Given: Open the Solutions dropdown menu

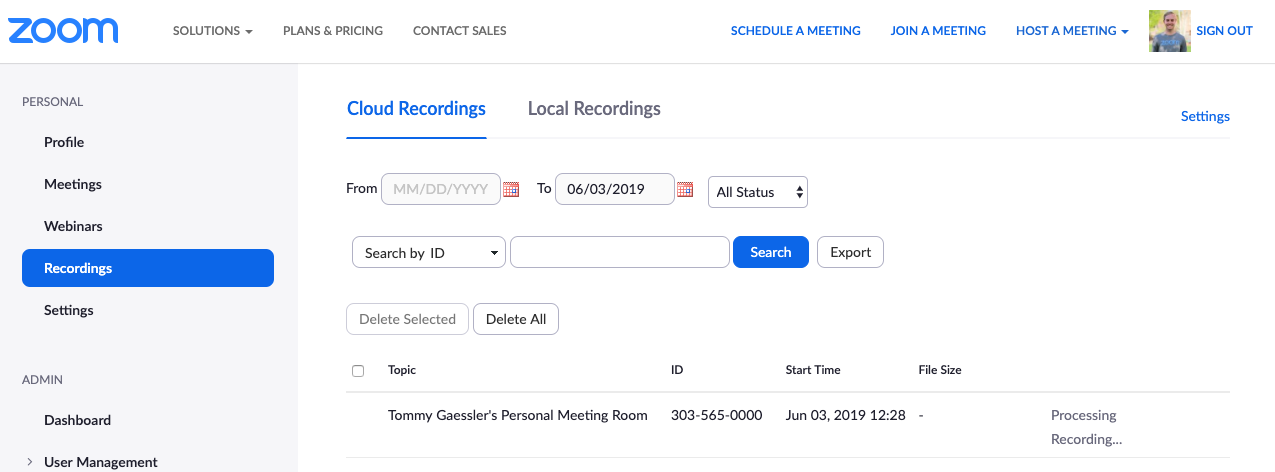Looking at the screenshot, I should point(212,31).
